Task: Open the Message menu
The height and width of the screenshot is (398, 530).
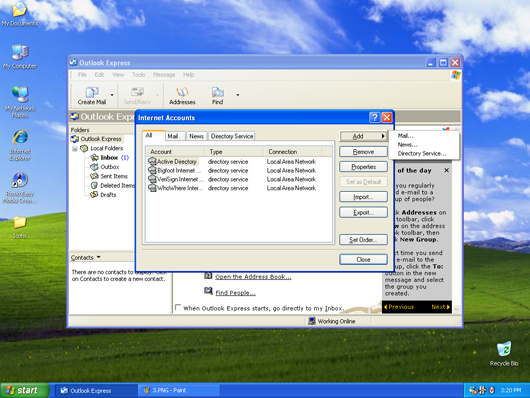Action: (x=164, y=75)
